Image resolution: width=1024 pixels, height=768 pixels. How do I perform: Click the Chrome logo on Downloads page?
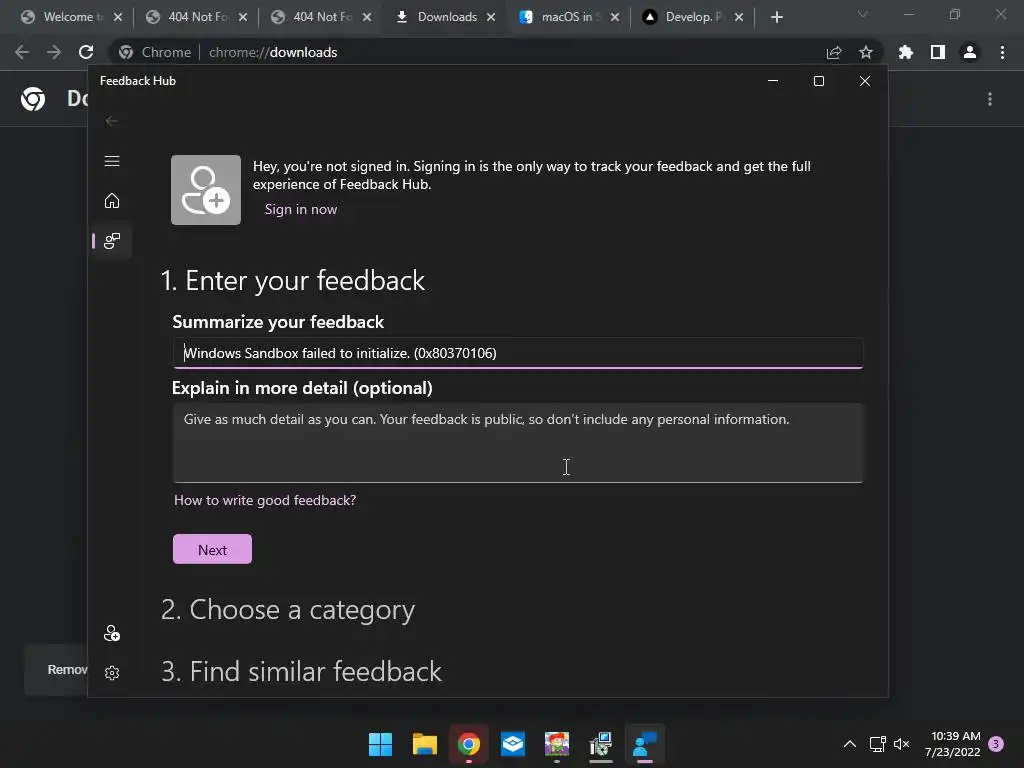[x=33, y=99]
